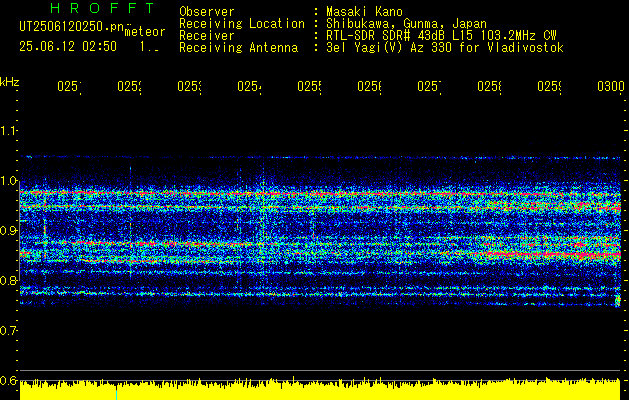This screenshot has width=629, height=400.
Task: Click the 0.9 frequency axis label
Action: click(x=9, y=231)
